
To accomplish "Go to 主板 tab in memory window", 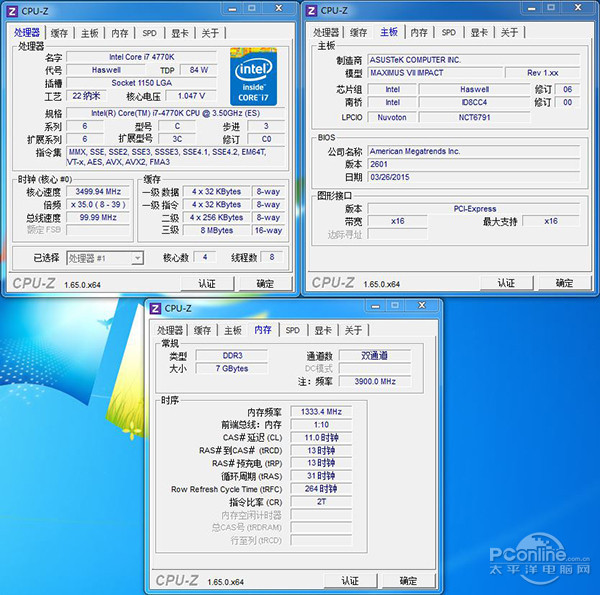I will (233, 330).
